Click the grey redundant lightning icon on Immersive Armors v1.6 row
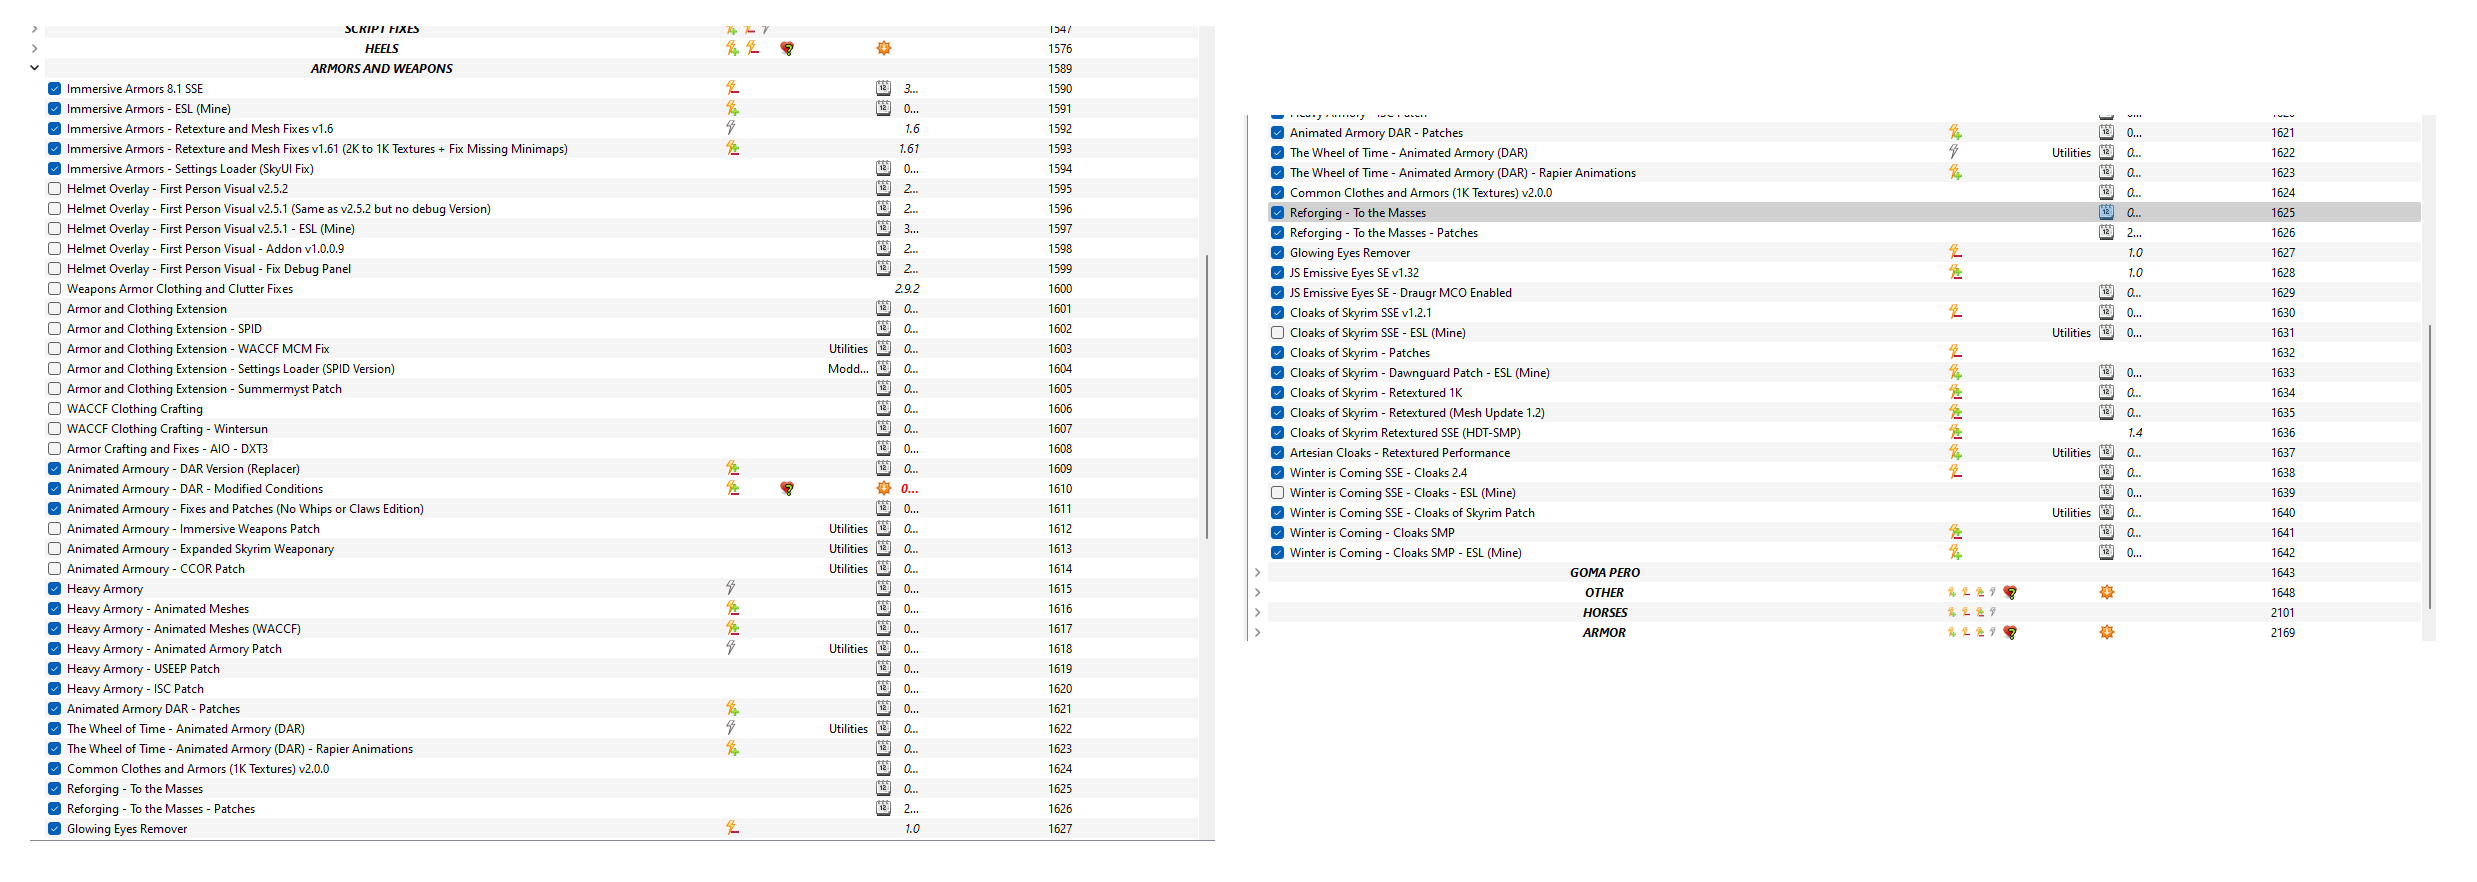This screenshot has height=882, width=2477. pos(731,128)
